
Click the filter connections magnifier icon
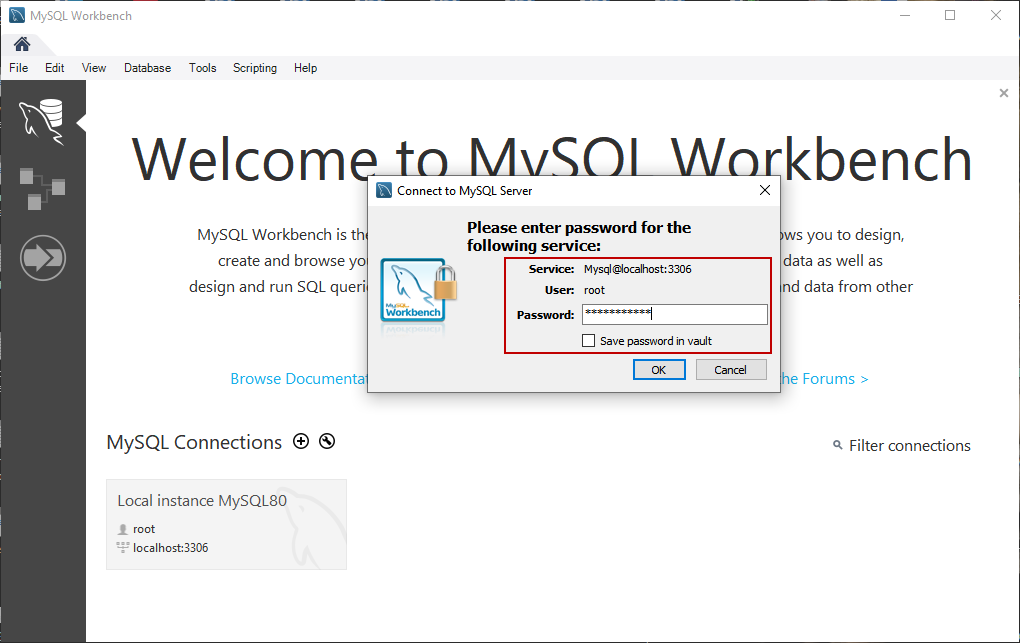click(x=838, y=446)
